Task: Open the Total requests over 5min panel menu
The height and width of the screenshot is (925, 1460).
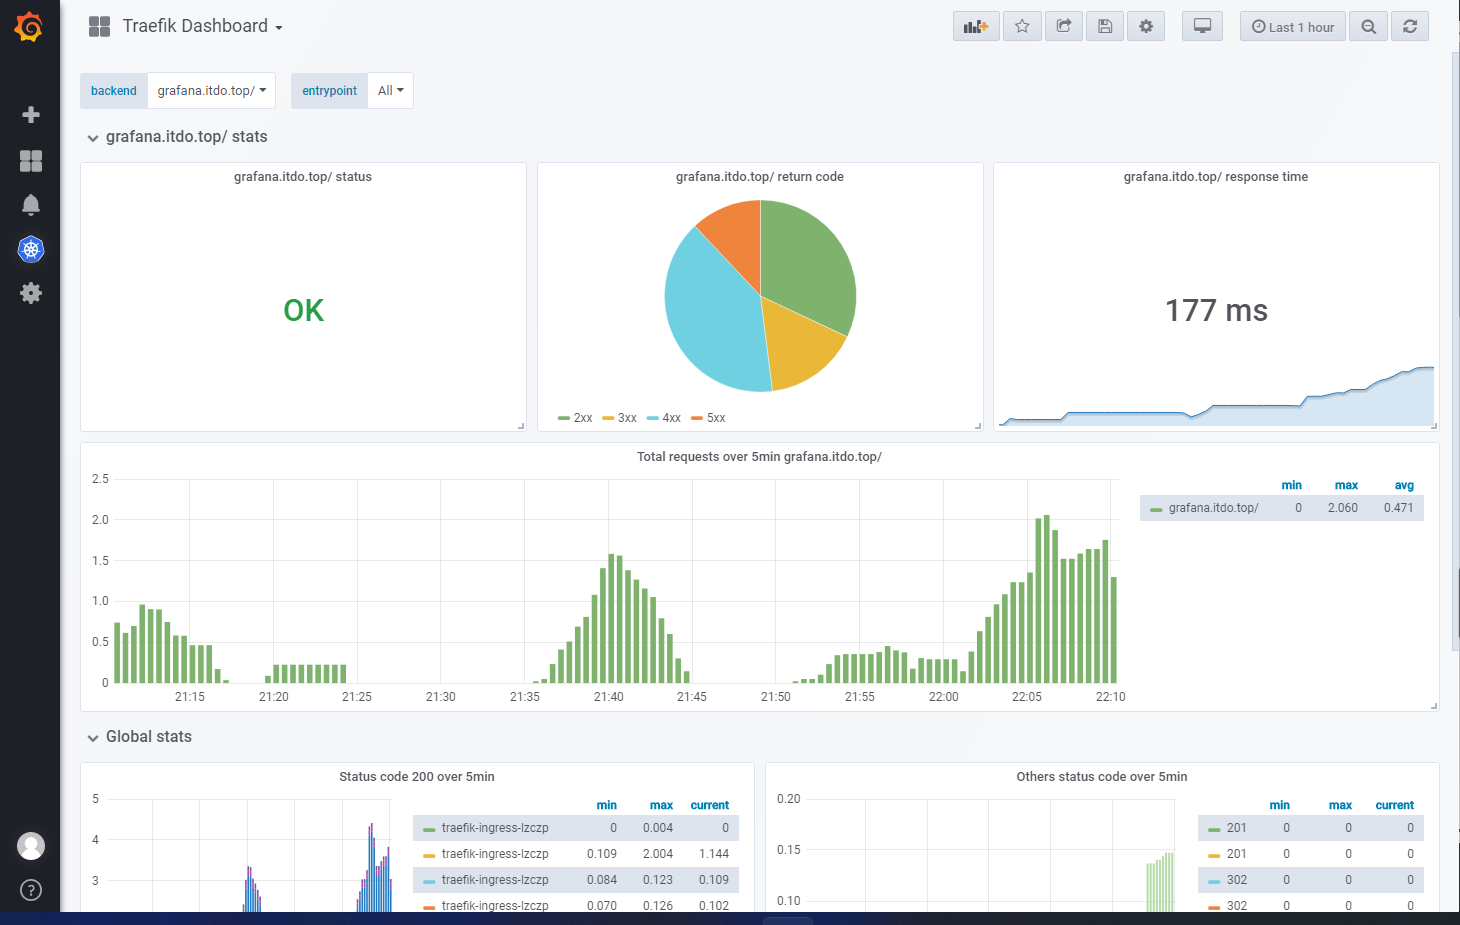Action: point(760,457)
